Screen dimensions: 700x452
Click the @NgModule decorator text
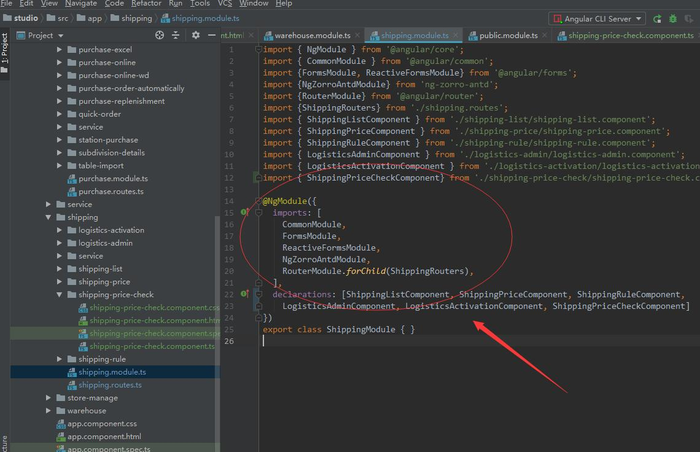tap(285, 201)
